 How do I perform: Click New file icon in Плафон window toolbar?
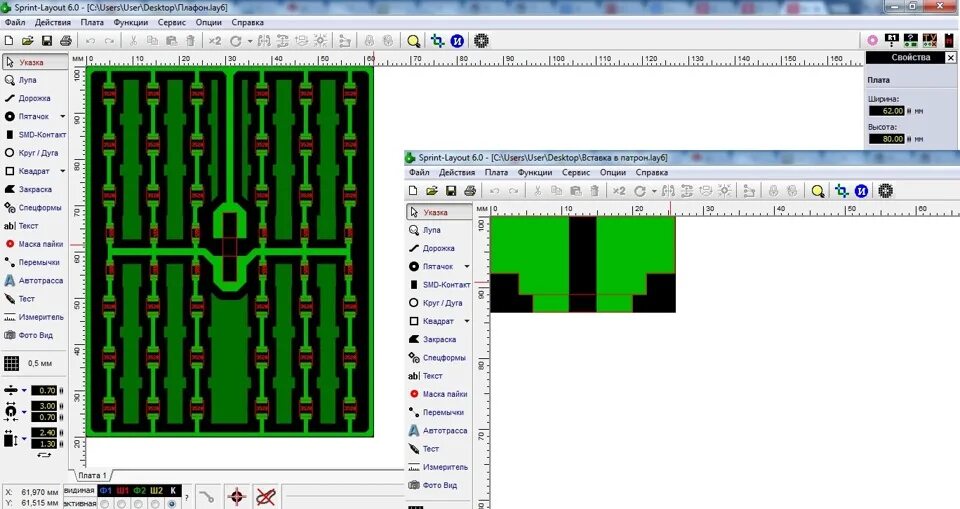tap(9, 41)
